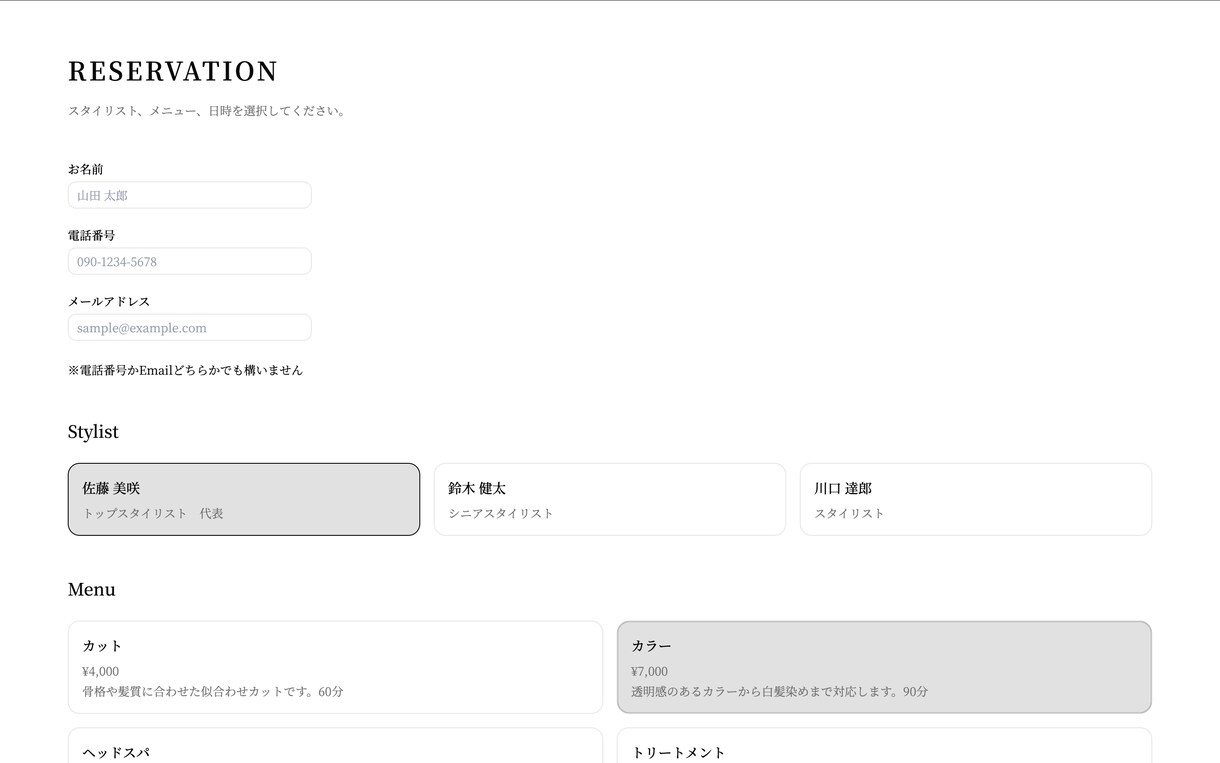Click the note ※電話番号かEmailどちらかでも構いません
1220x763 pixels.
click(x=185, y=370)
